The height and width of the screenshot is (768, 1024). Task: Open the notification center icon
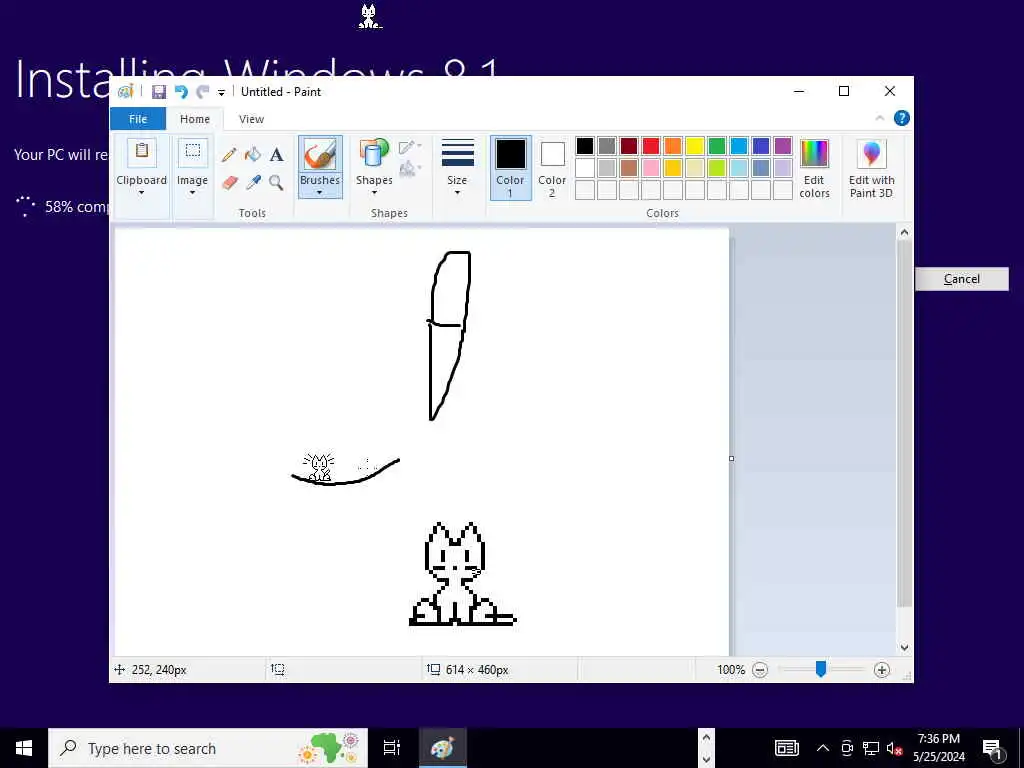tap(993, 749)
